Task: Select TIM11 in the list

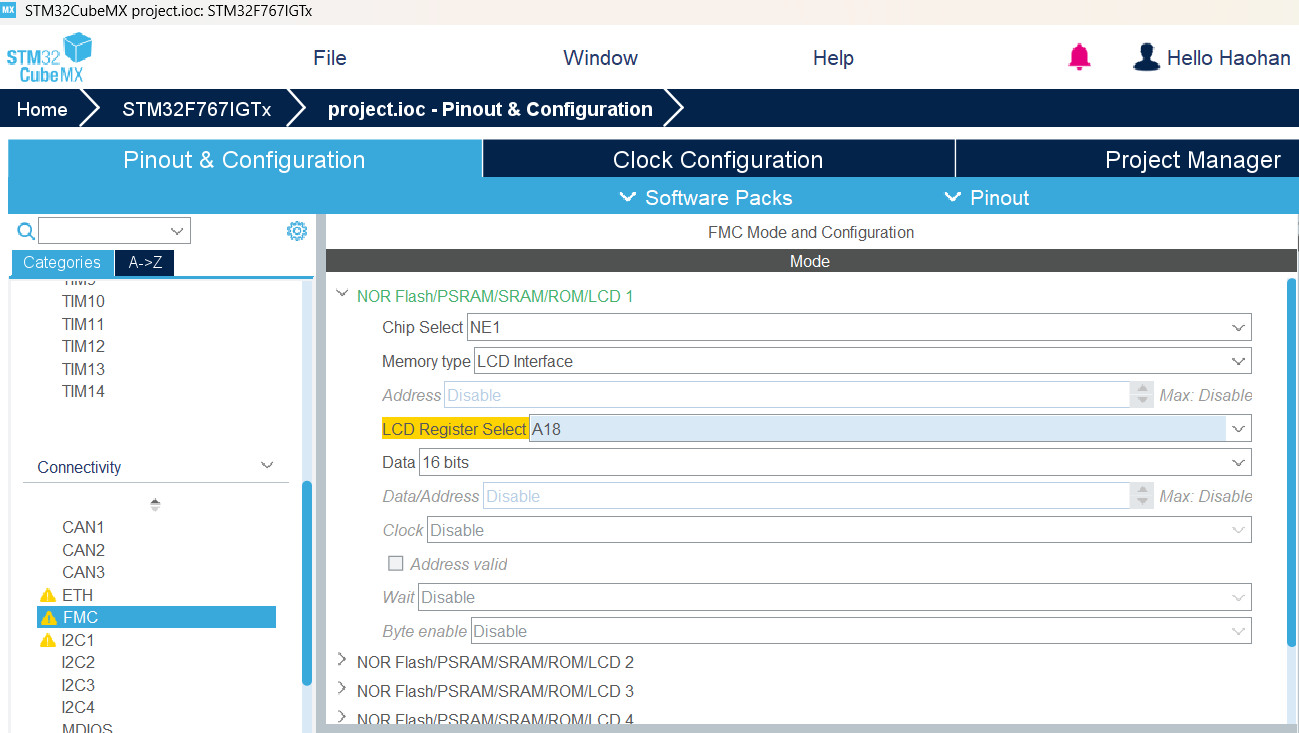Action: [x=83, y=324]
